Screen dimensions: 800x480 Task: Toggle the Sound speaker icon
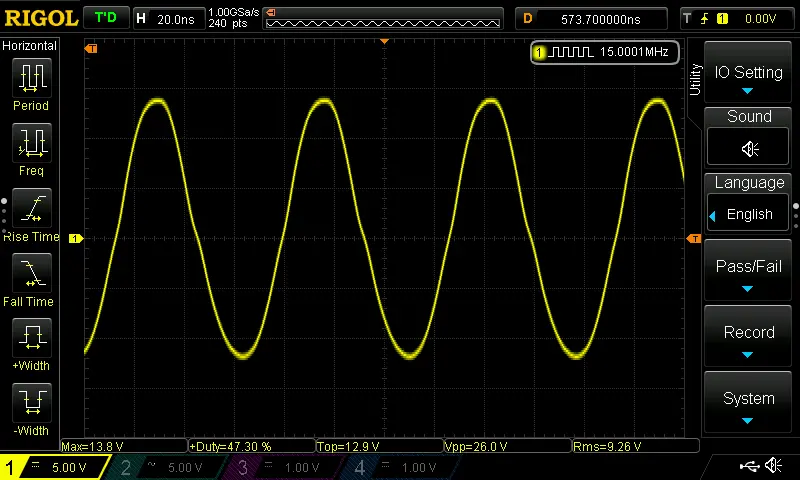click(749, 148)
